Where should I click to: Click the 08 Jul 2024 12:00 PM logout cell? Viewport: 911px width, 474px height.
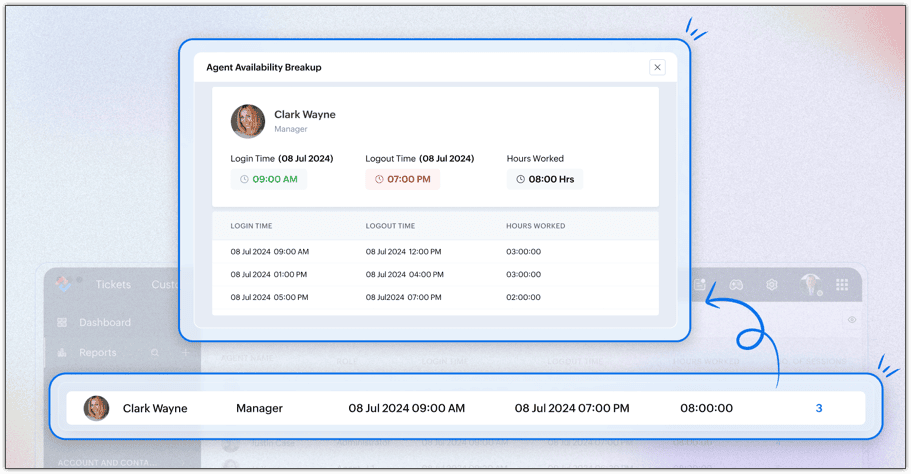click(x=403, y=252)
